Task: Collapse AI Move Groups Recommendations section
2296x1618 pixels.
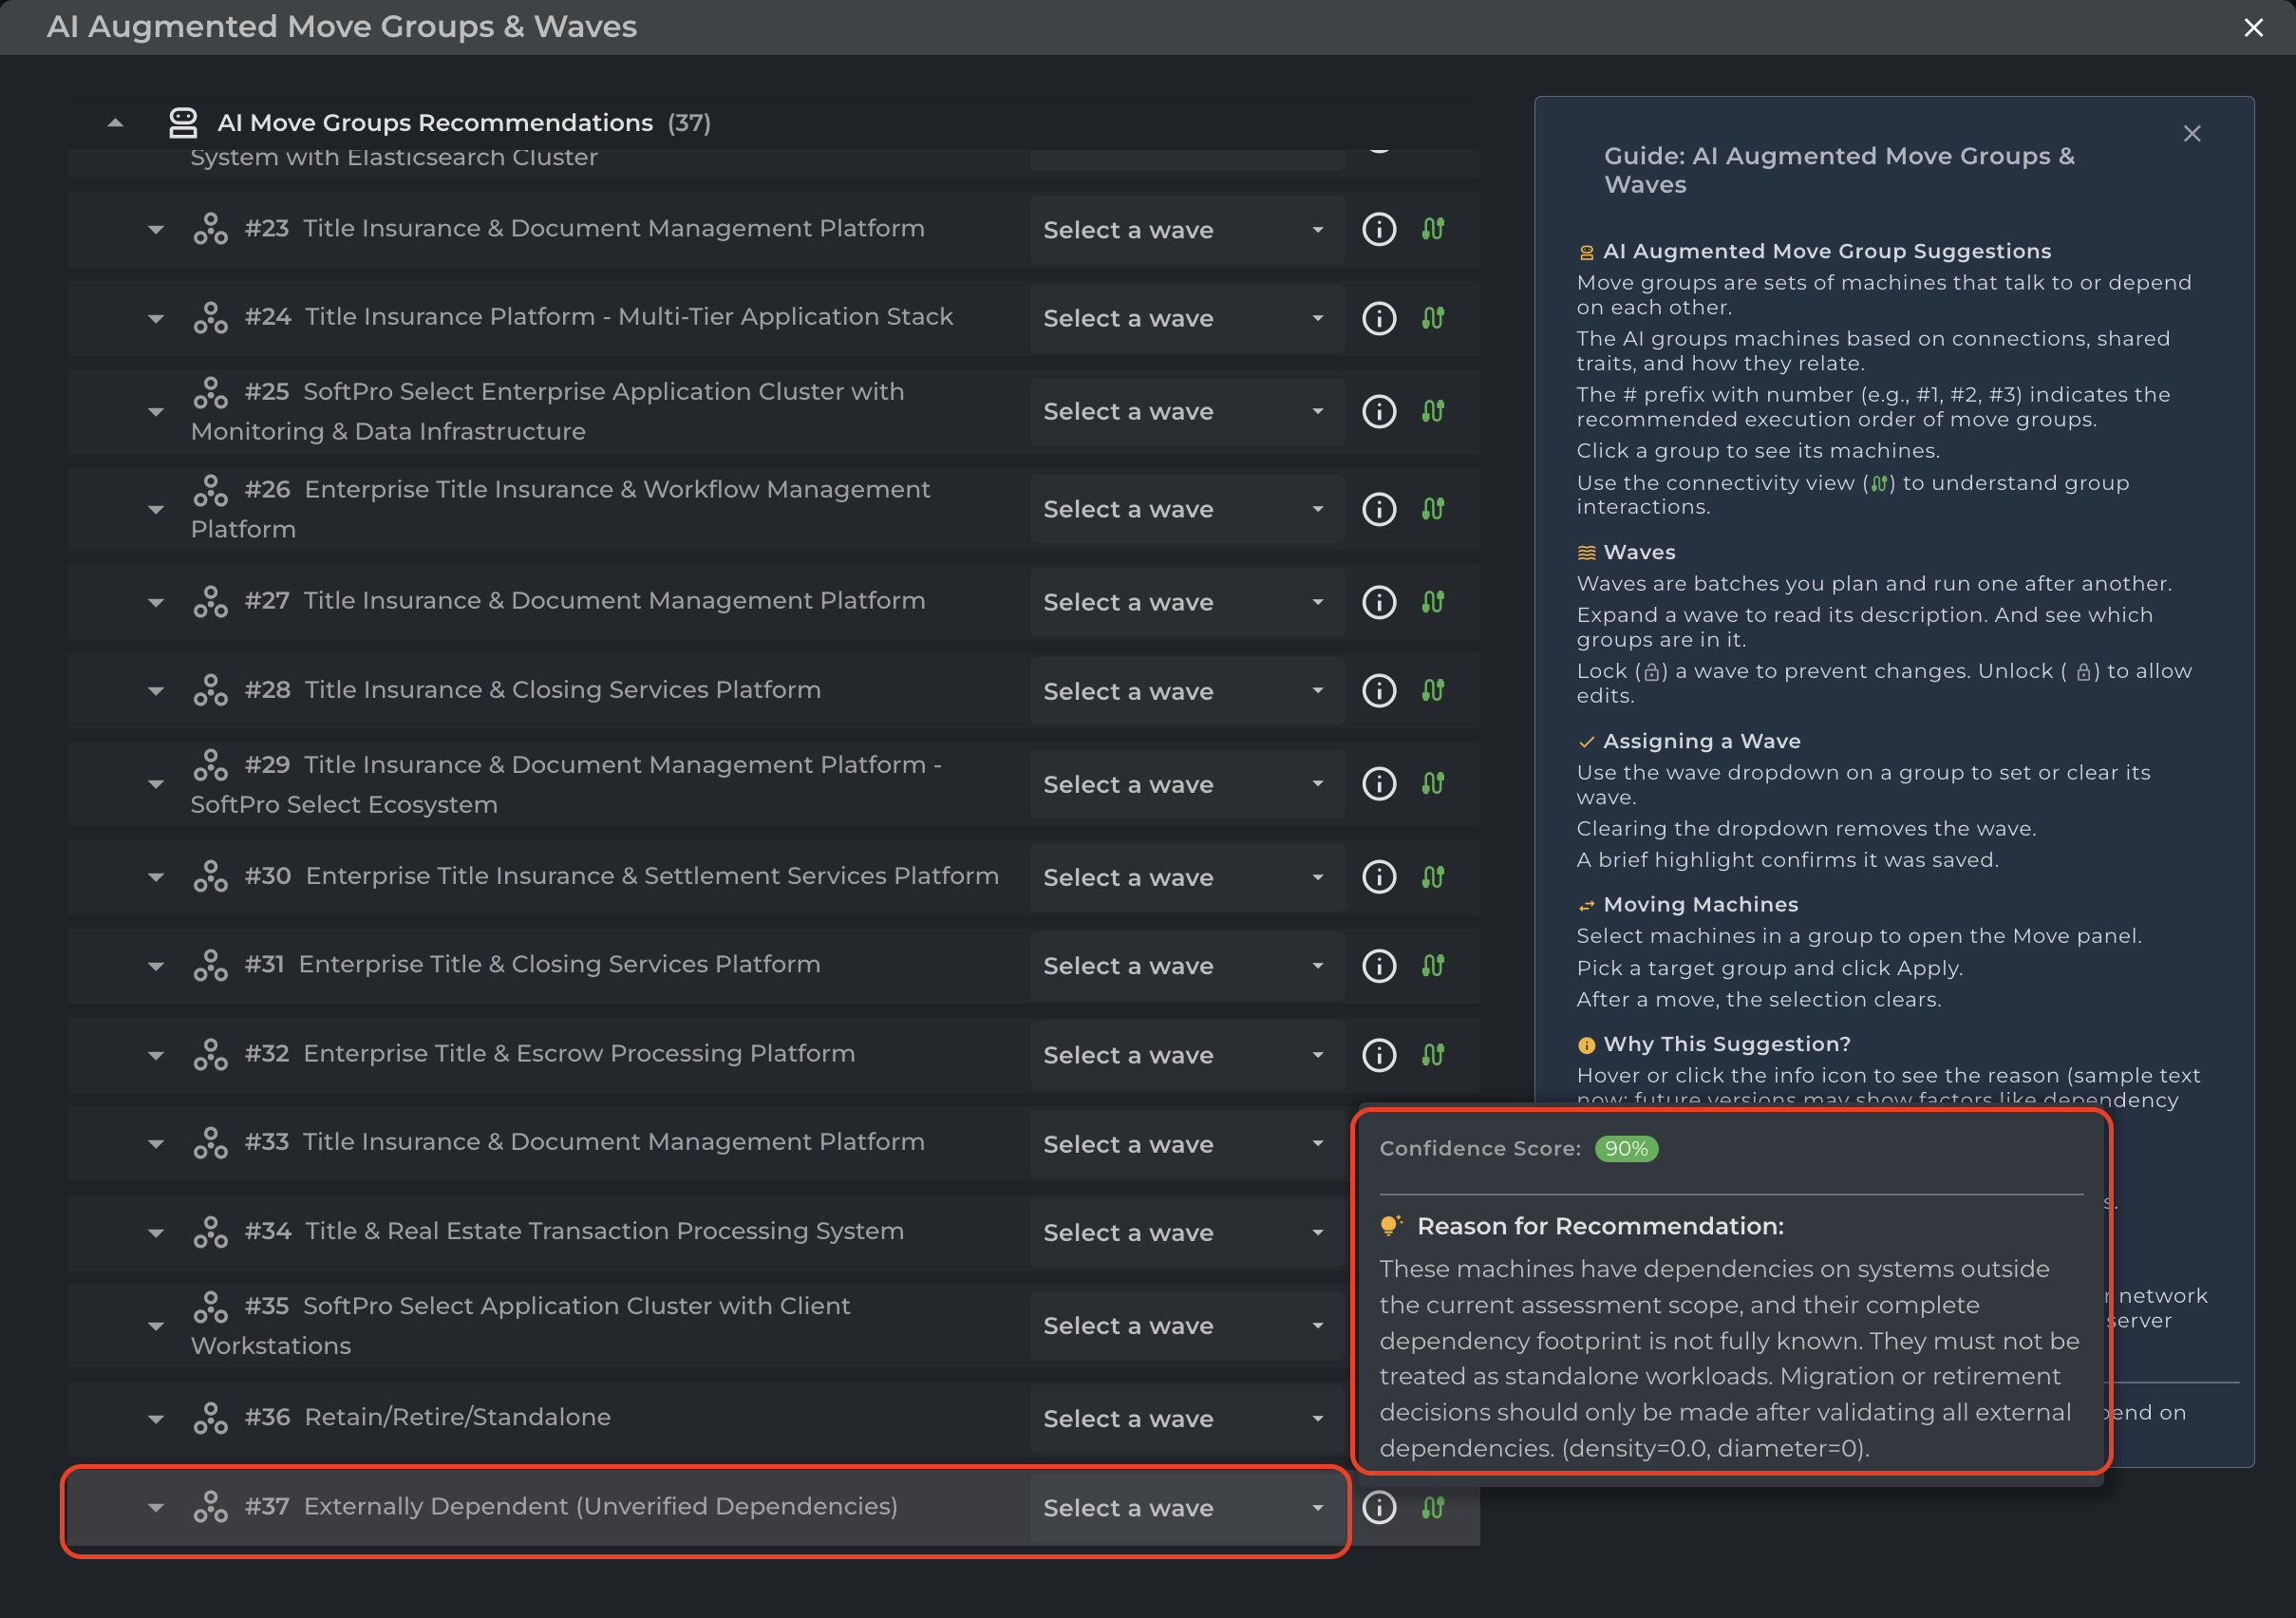Action: (x=116, y=123)
